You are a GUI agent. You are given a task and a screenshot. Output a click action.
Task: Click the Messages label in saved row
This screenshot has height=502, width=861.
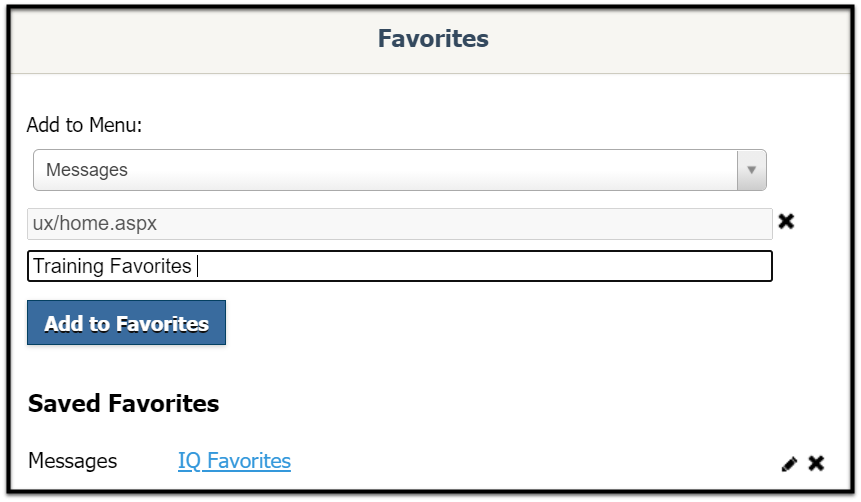[x=72, y=461]
